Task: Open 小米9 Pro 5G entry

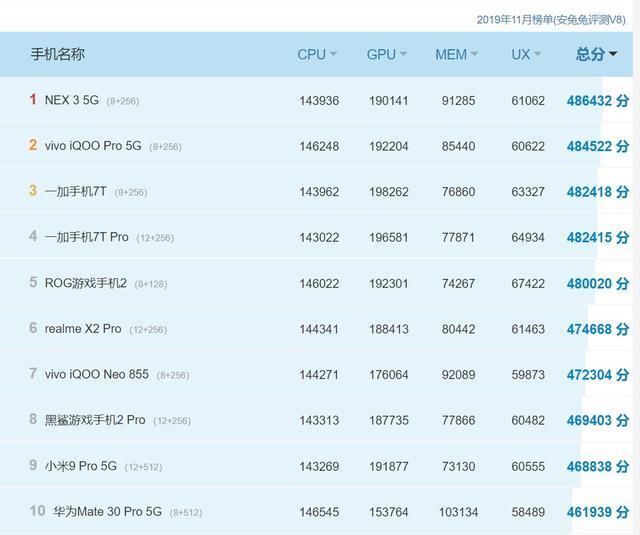Action: pyautogui.click(x=81, y=466)
